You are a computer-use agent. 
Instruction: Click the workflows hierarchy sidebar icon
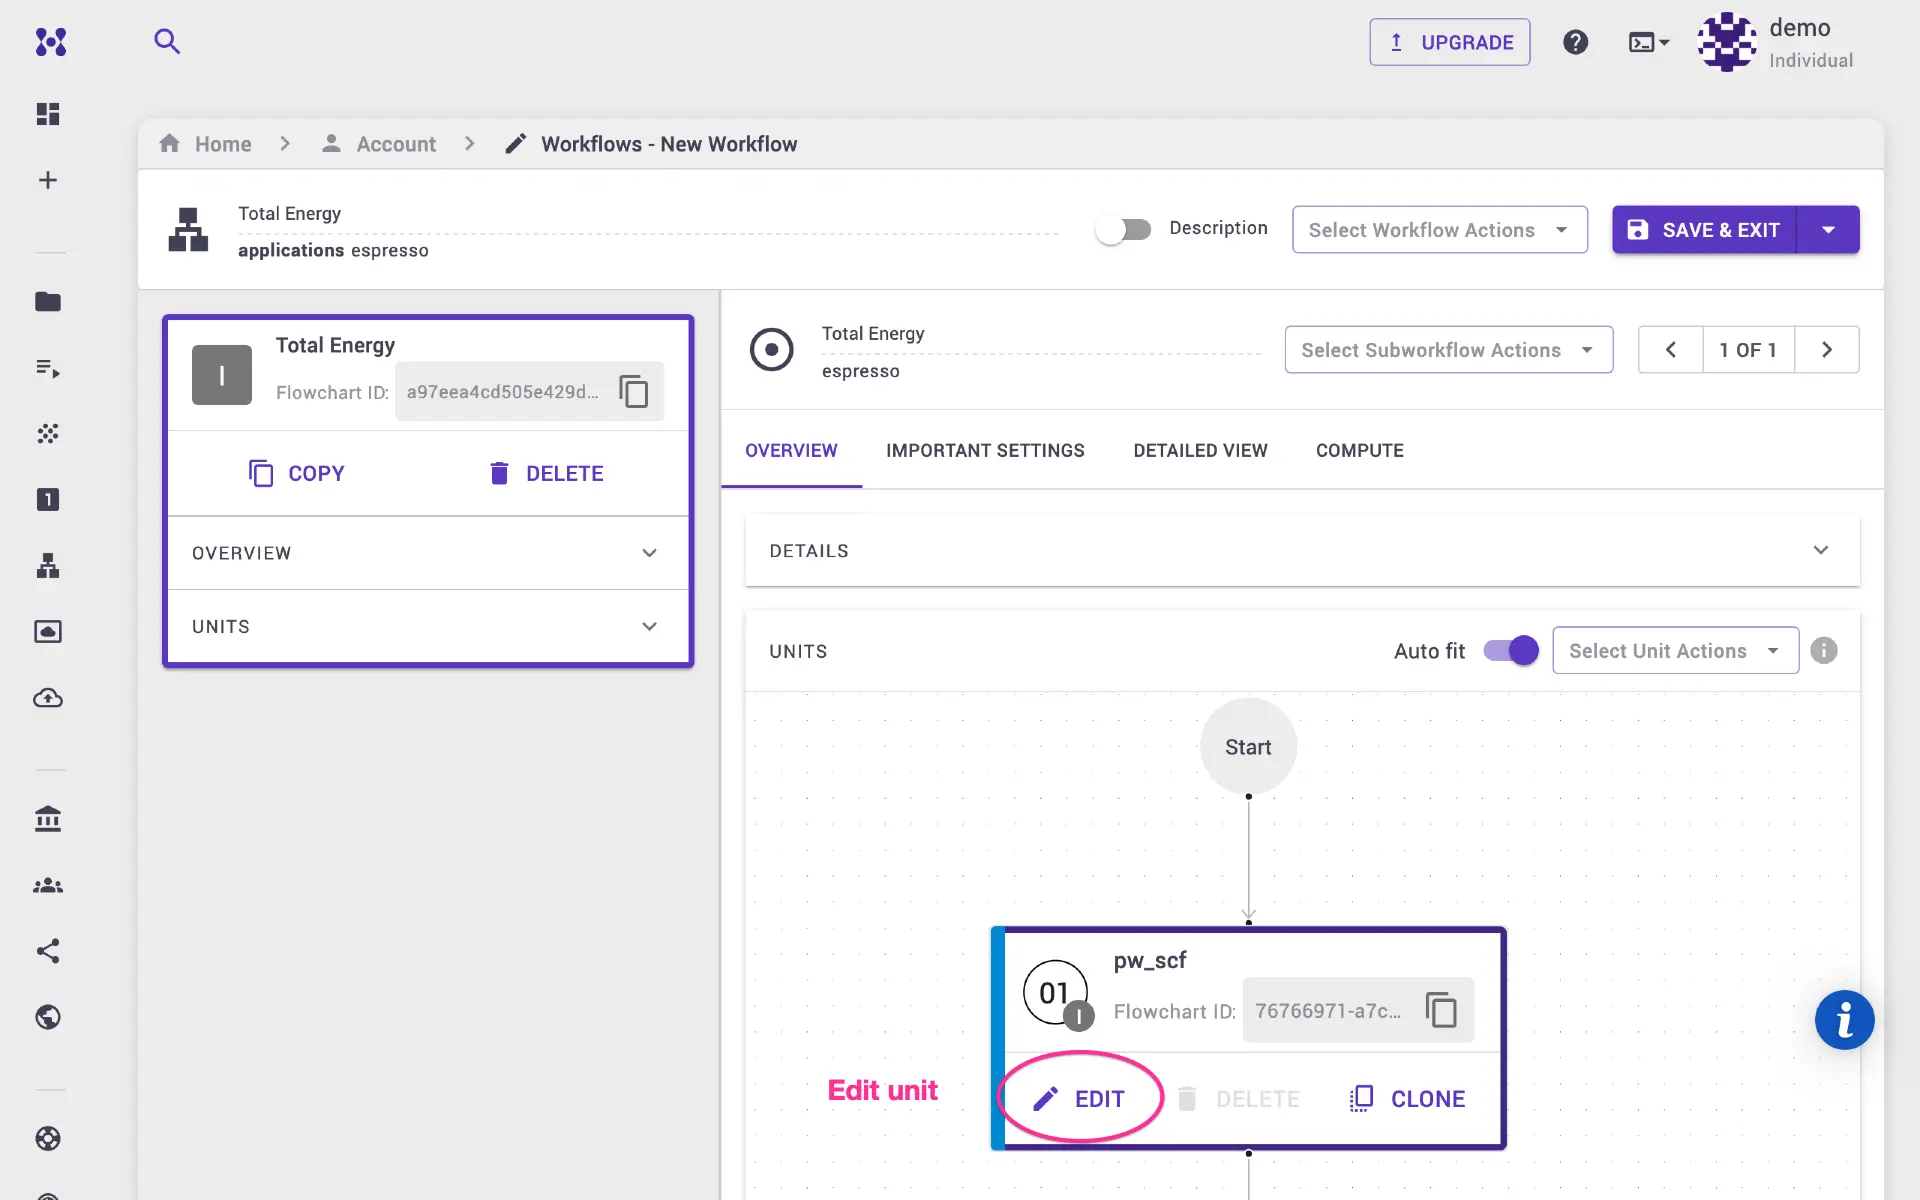[x=48, y=566]
